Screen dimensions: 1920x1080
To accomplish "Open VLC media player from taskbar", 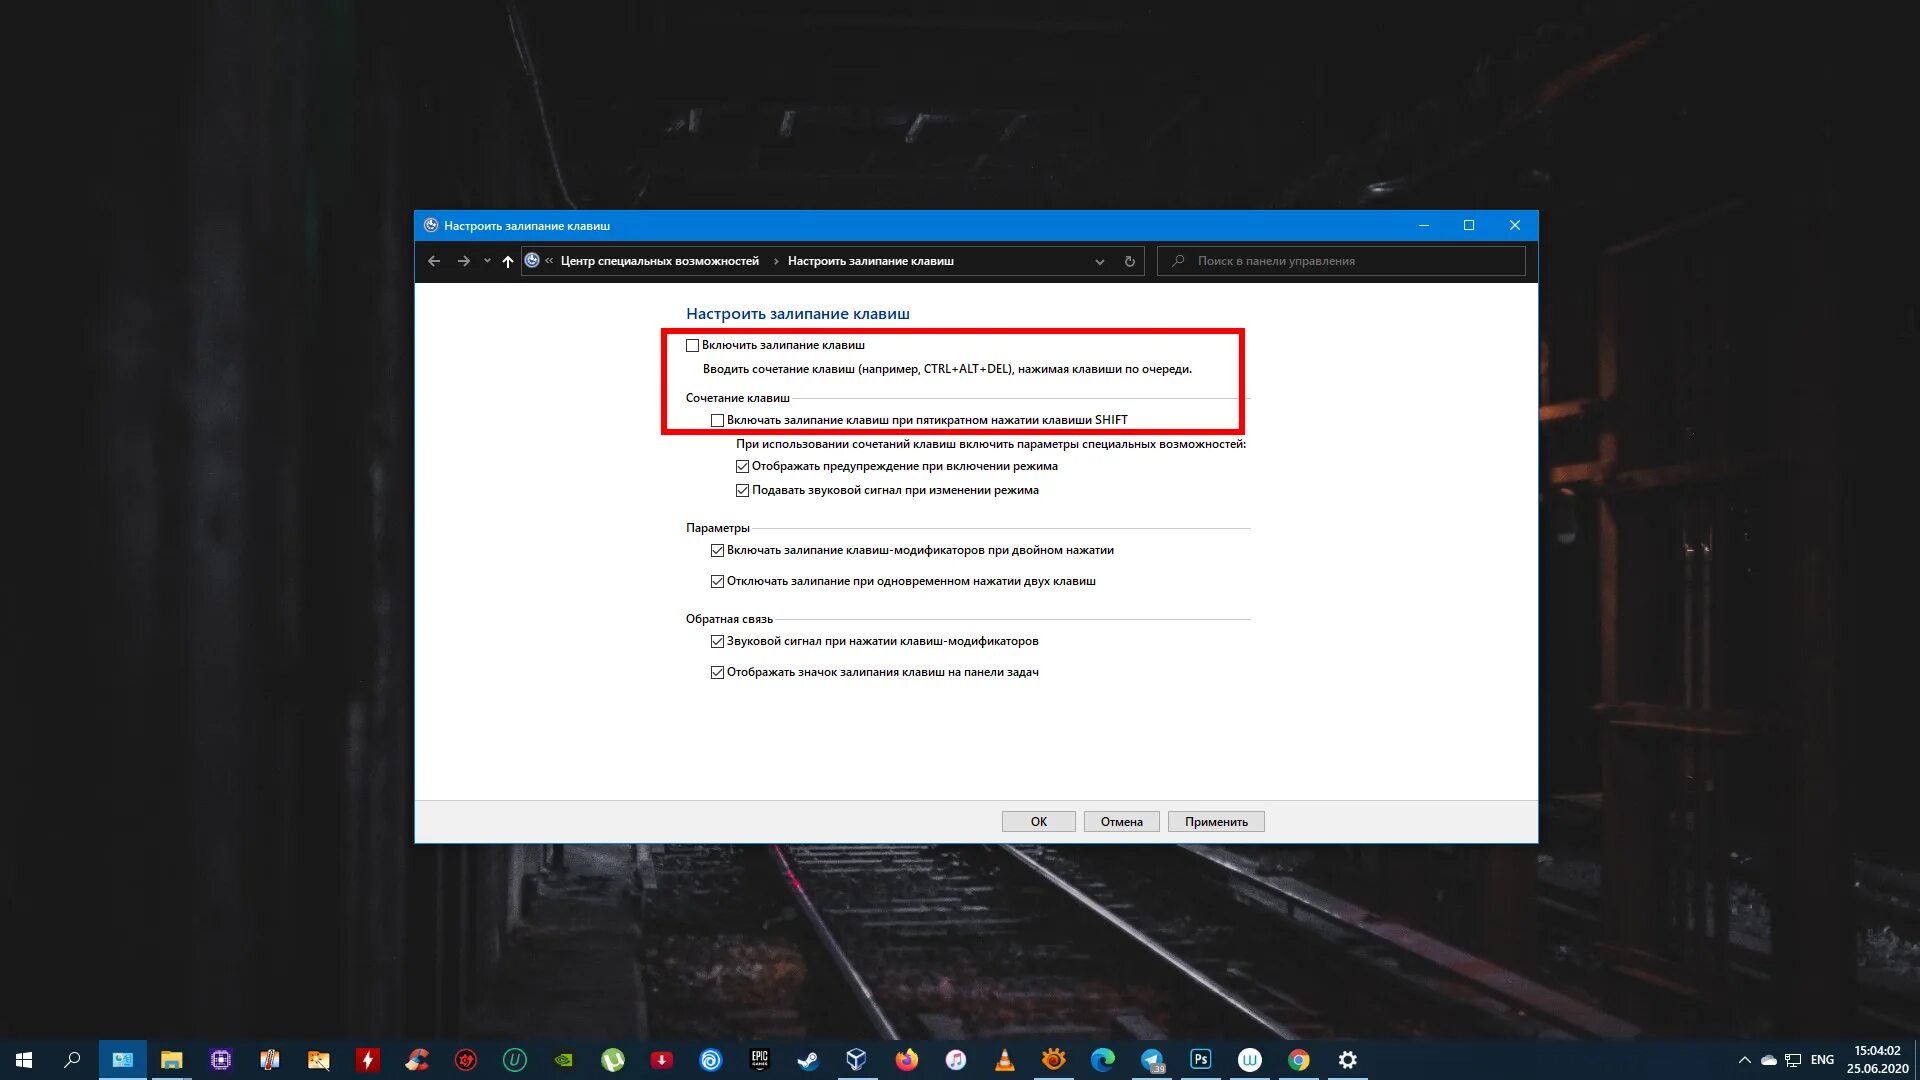I will (1005, 1060).
